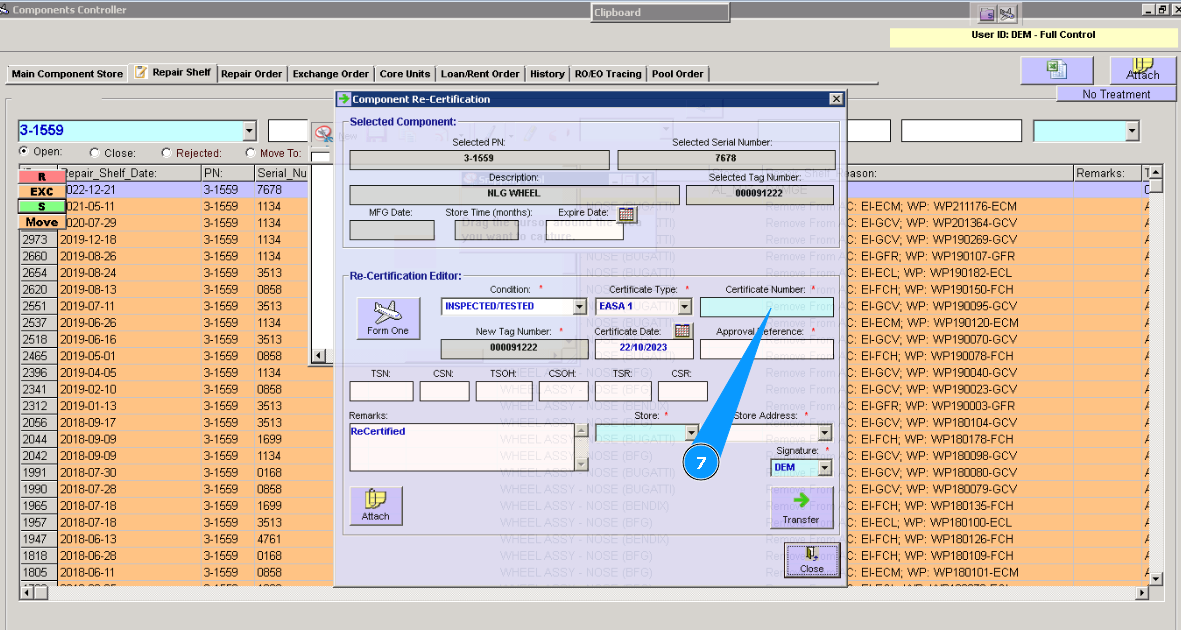The image size is (1181, 633).
Task: Click the No Treatment button
Action: click(x=1116, y=94)
